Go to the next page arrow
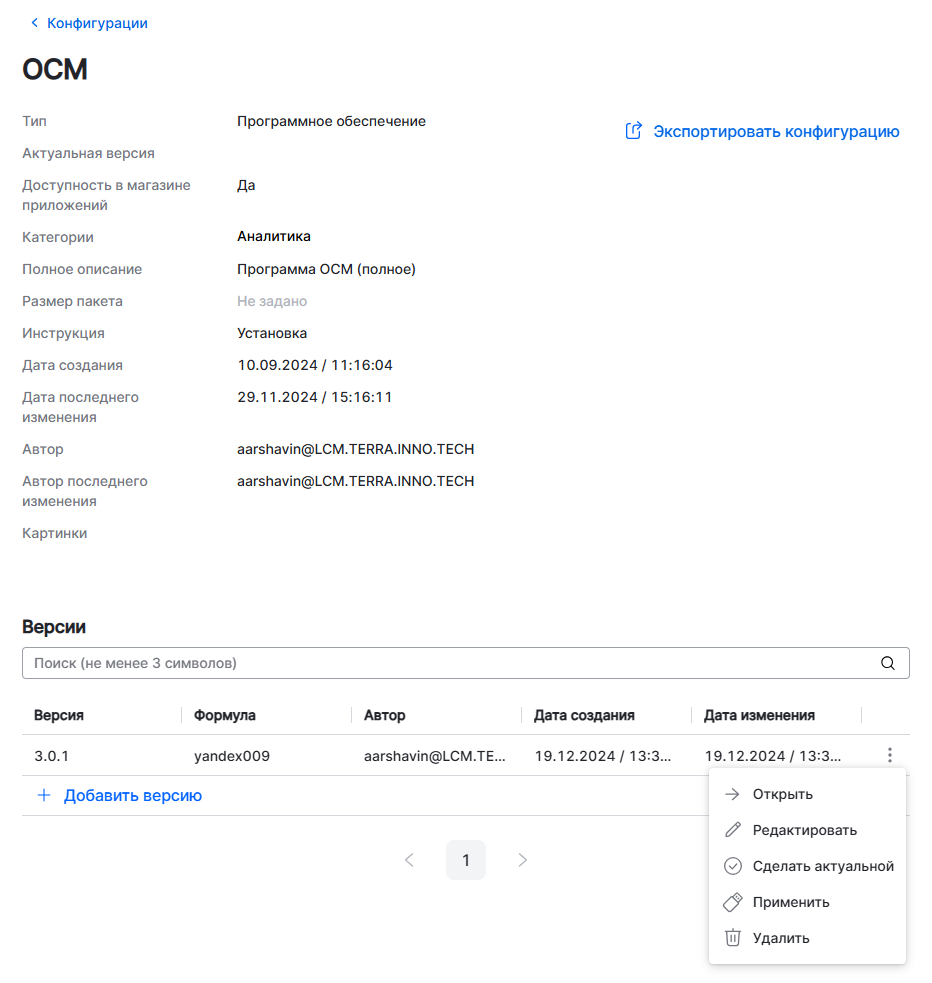 (x=522, y=860)
